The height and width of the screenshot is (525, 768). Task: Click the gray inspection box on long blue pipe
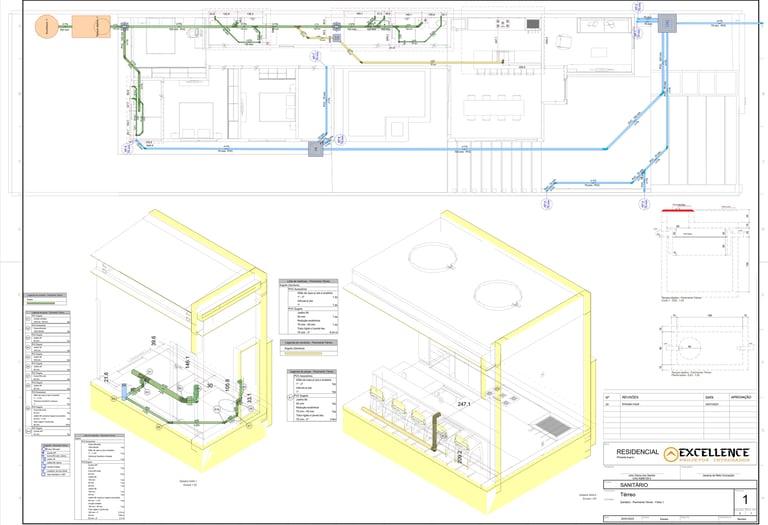316,148
